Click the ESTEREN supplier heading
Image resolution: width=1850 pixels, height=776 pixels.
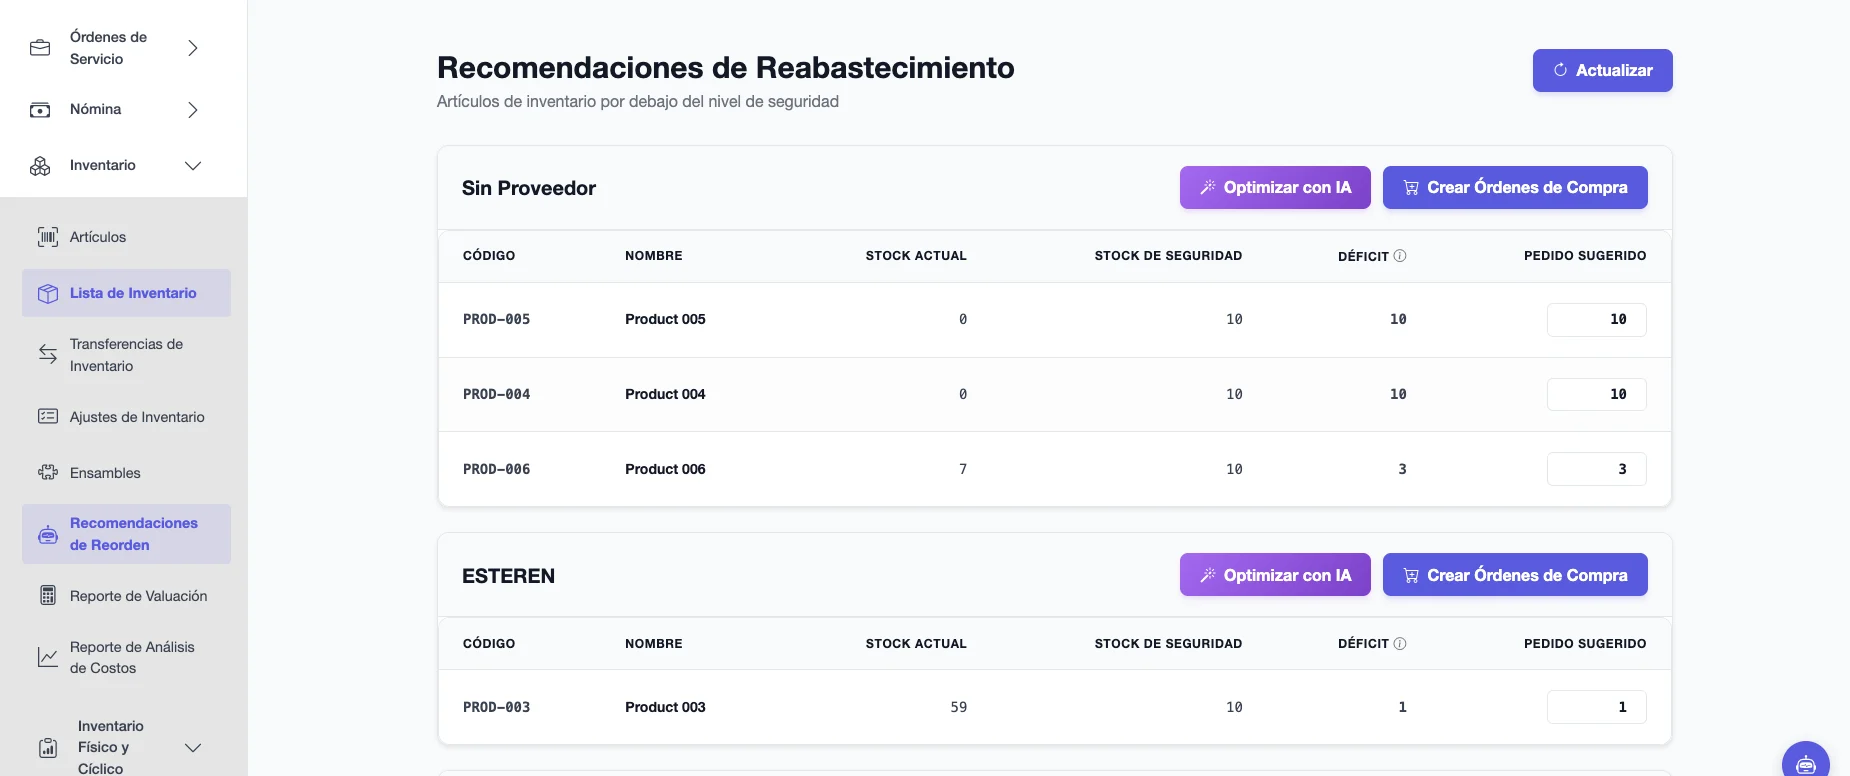click(x=508, y=576)
